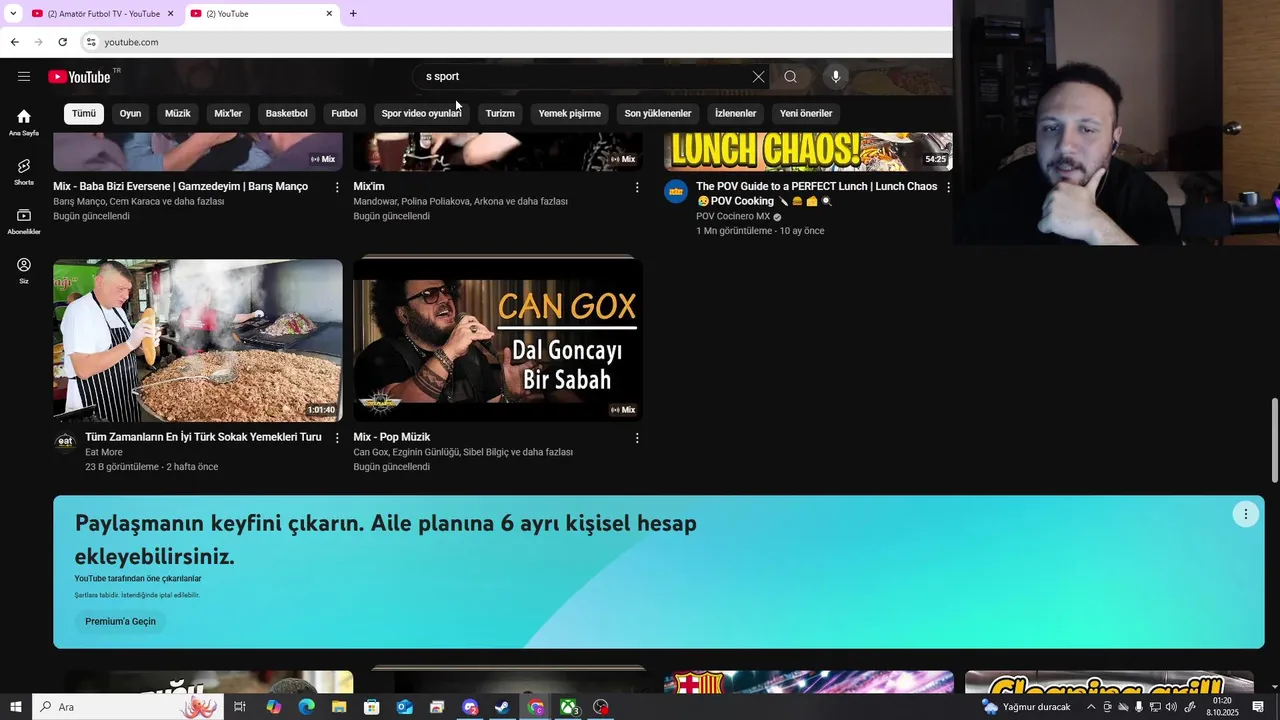Visit the POV Cocinero MX channel name
This screenshot has height=720, width=1280.
pyautogui.click(x=733, y=216)
